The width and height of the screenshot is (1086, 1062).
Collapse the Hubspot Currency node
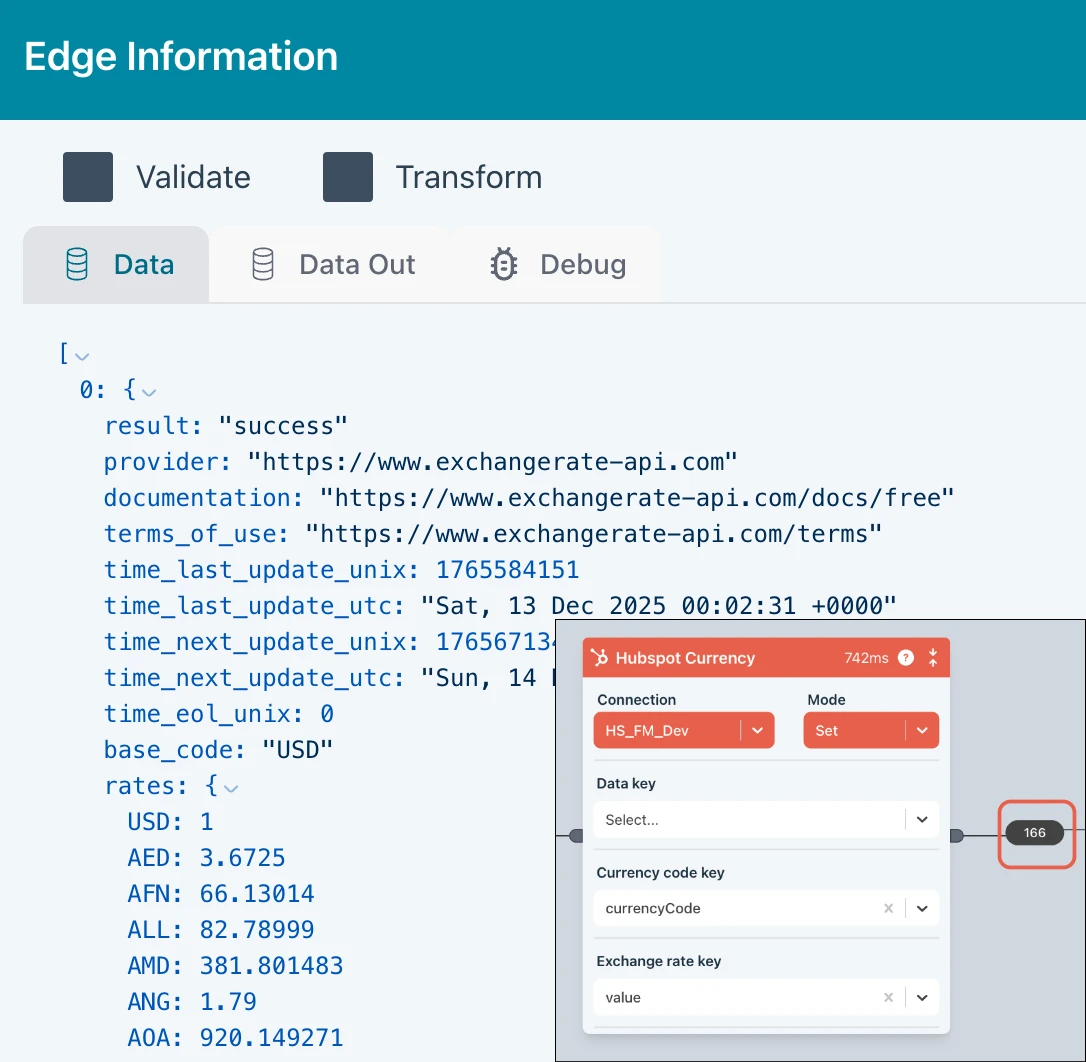tap(932, 658)
